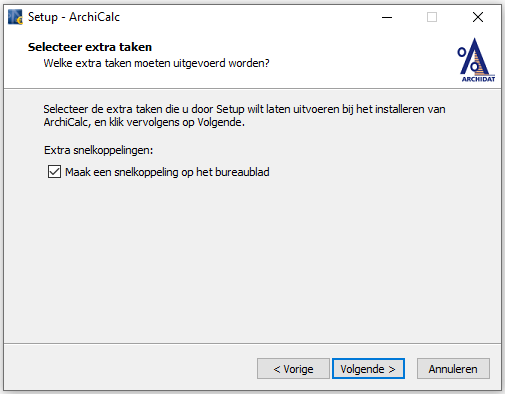
Task: Continue with the 'Volgende >' button
Action: [x=368, y=369]
